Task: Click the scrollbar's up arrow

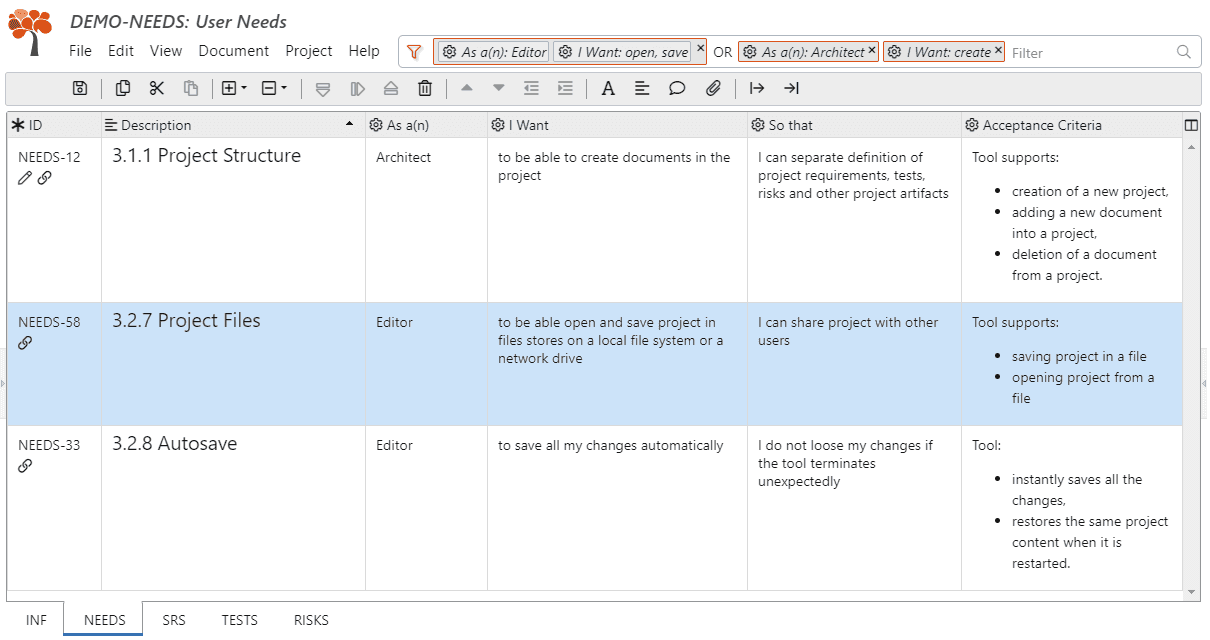Action: coord(1191,147)
